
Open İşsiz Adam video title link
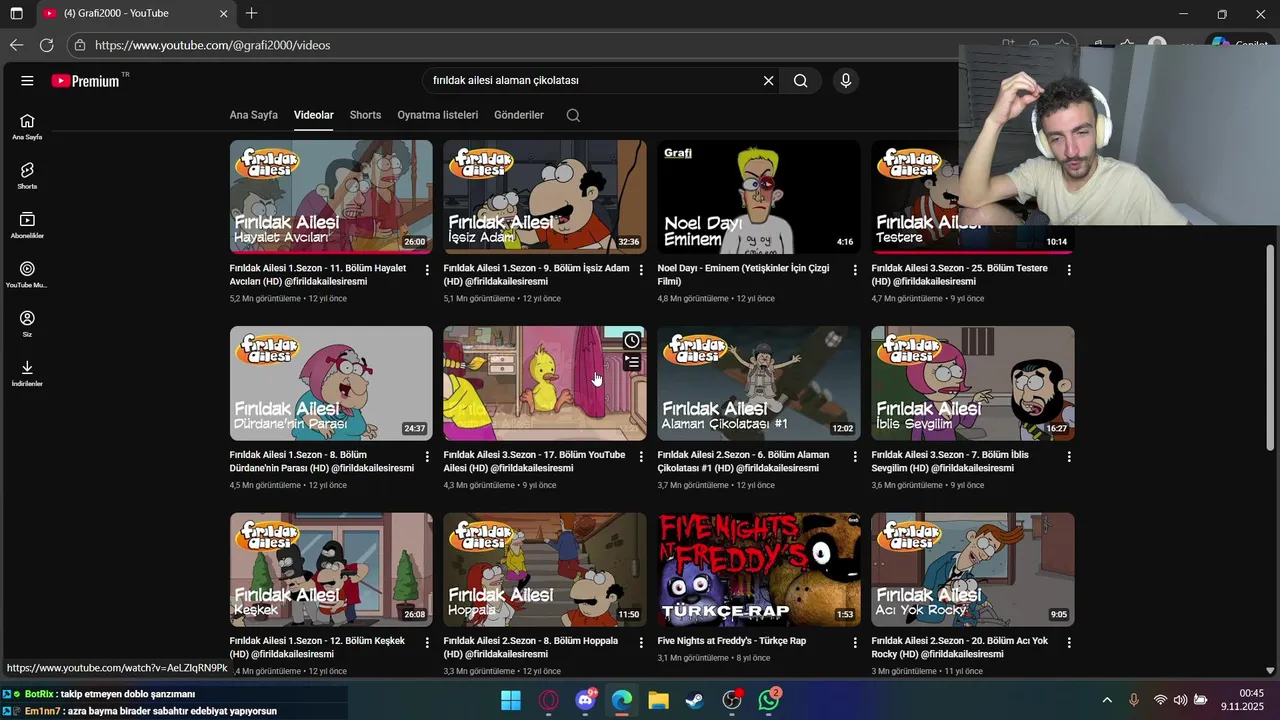point(537,275)
